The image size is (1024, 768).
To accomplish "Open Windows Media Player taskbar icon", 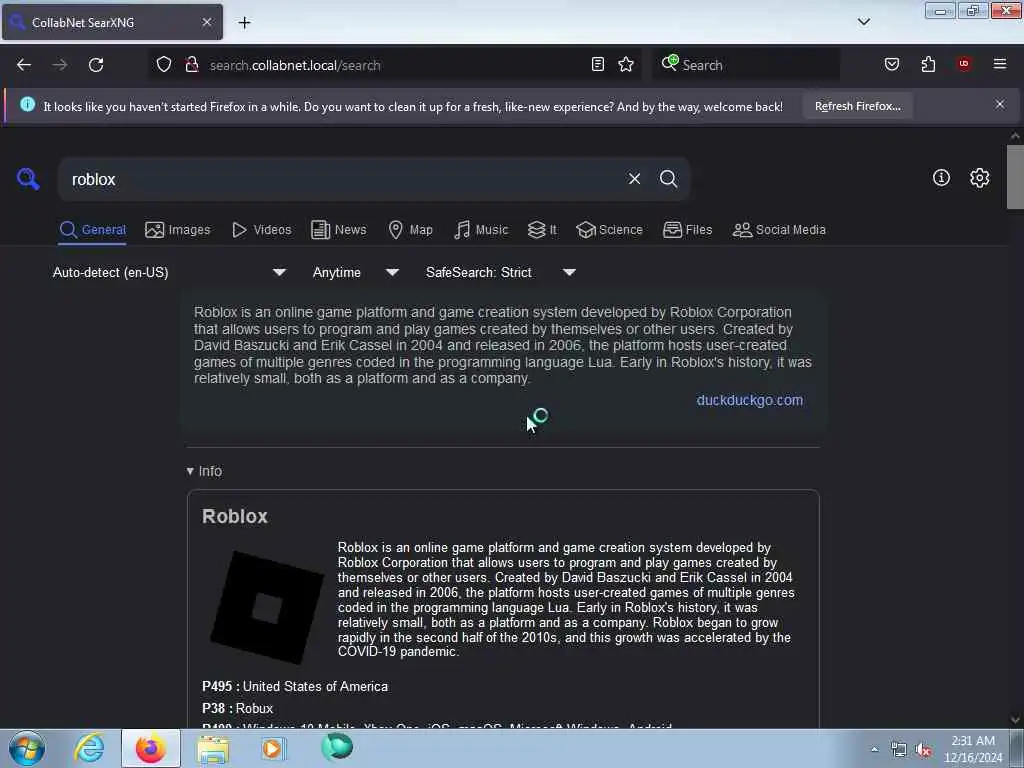I will tap(273, 748).
